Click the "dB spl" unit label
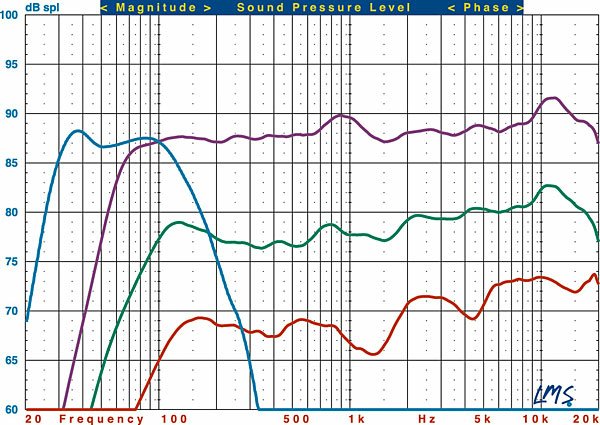 click(42, 7)
